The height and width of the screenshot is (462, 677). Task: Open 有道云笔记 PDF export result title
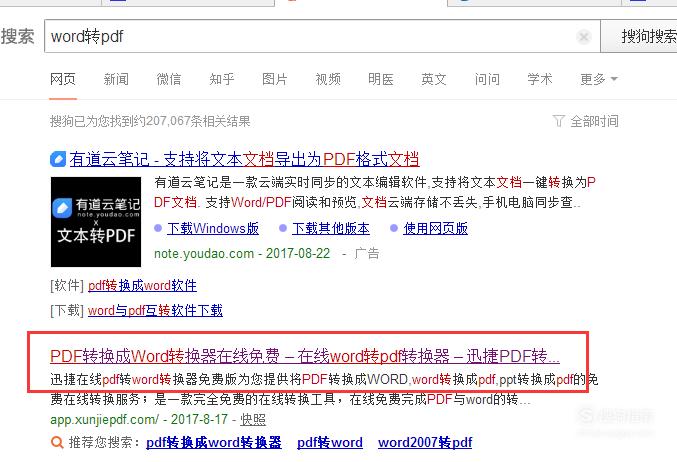pyautogui.click(x=244, y=159)
